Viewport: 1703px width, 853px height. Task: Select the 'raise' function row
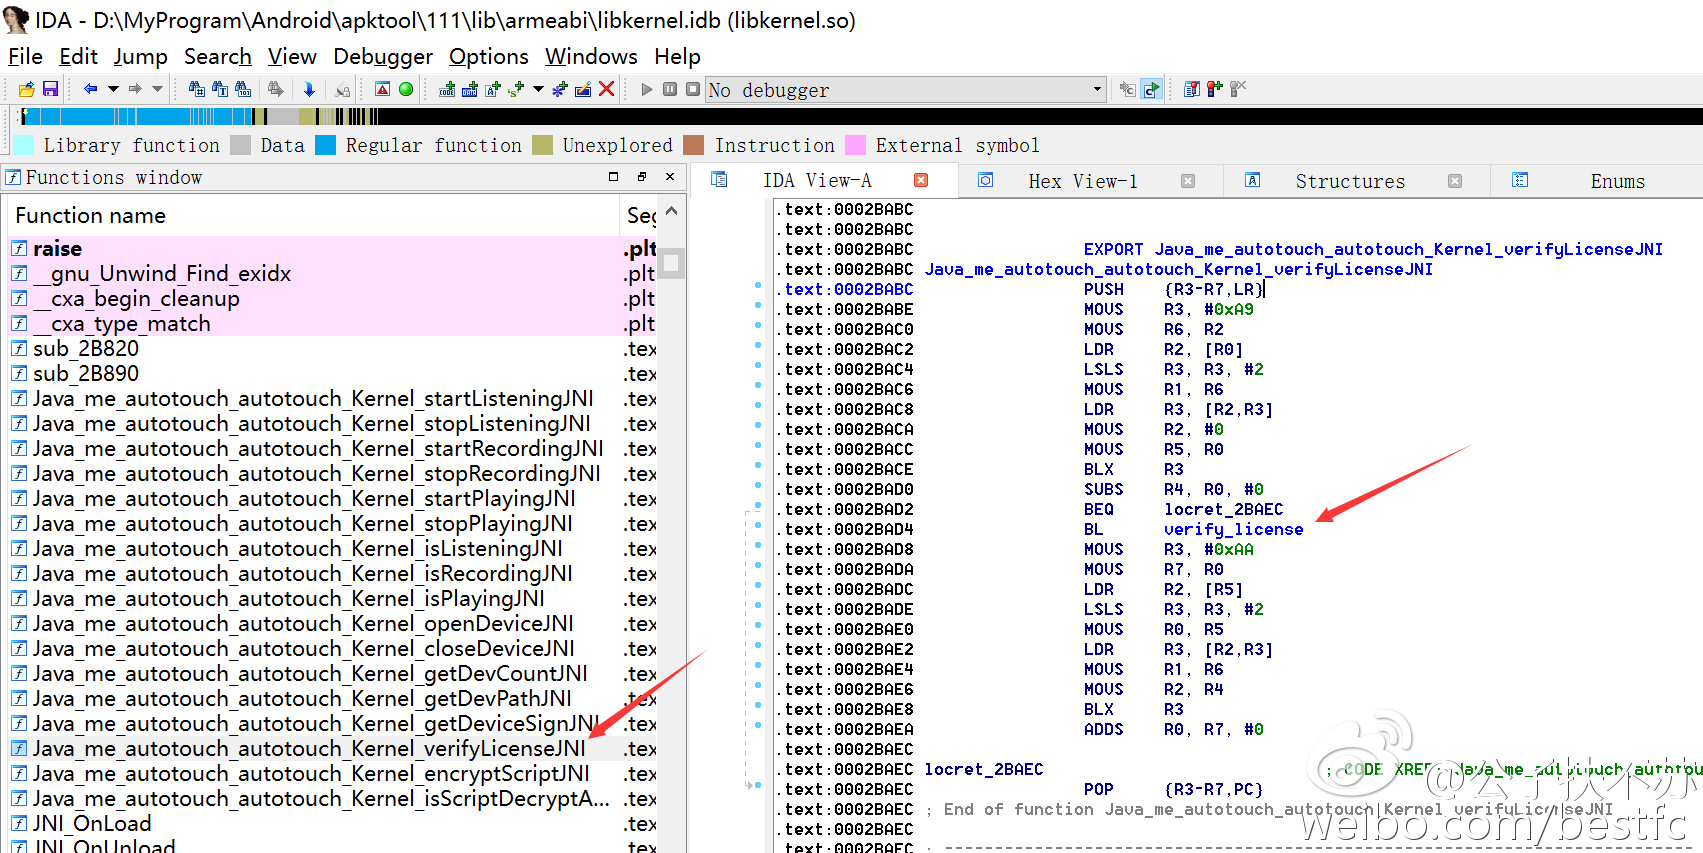point(333,248)
